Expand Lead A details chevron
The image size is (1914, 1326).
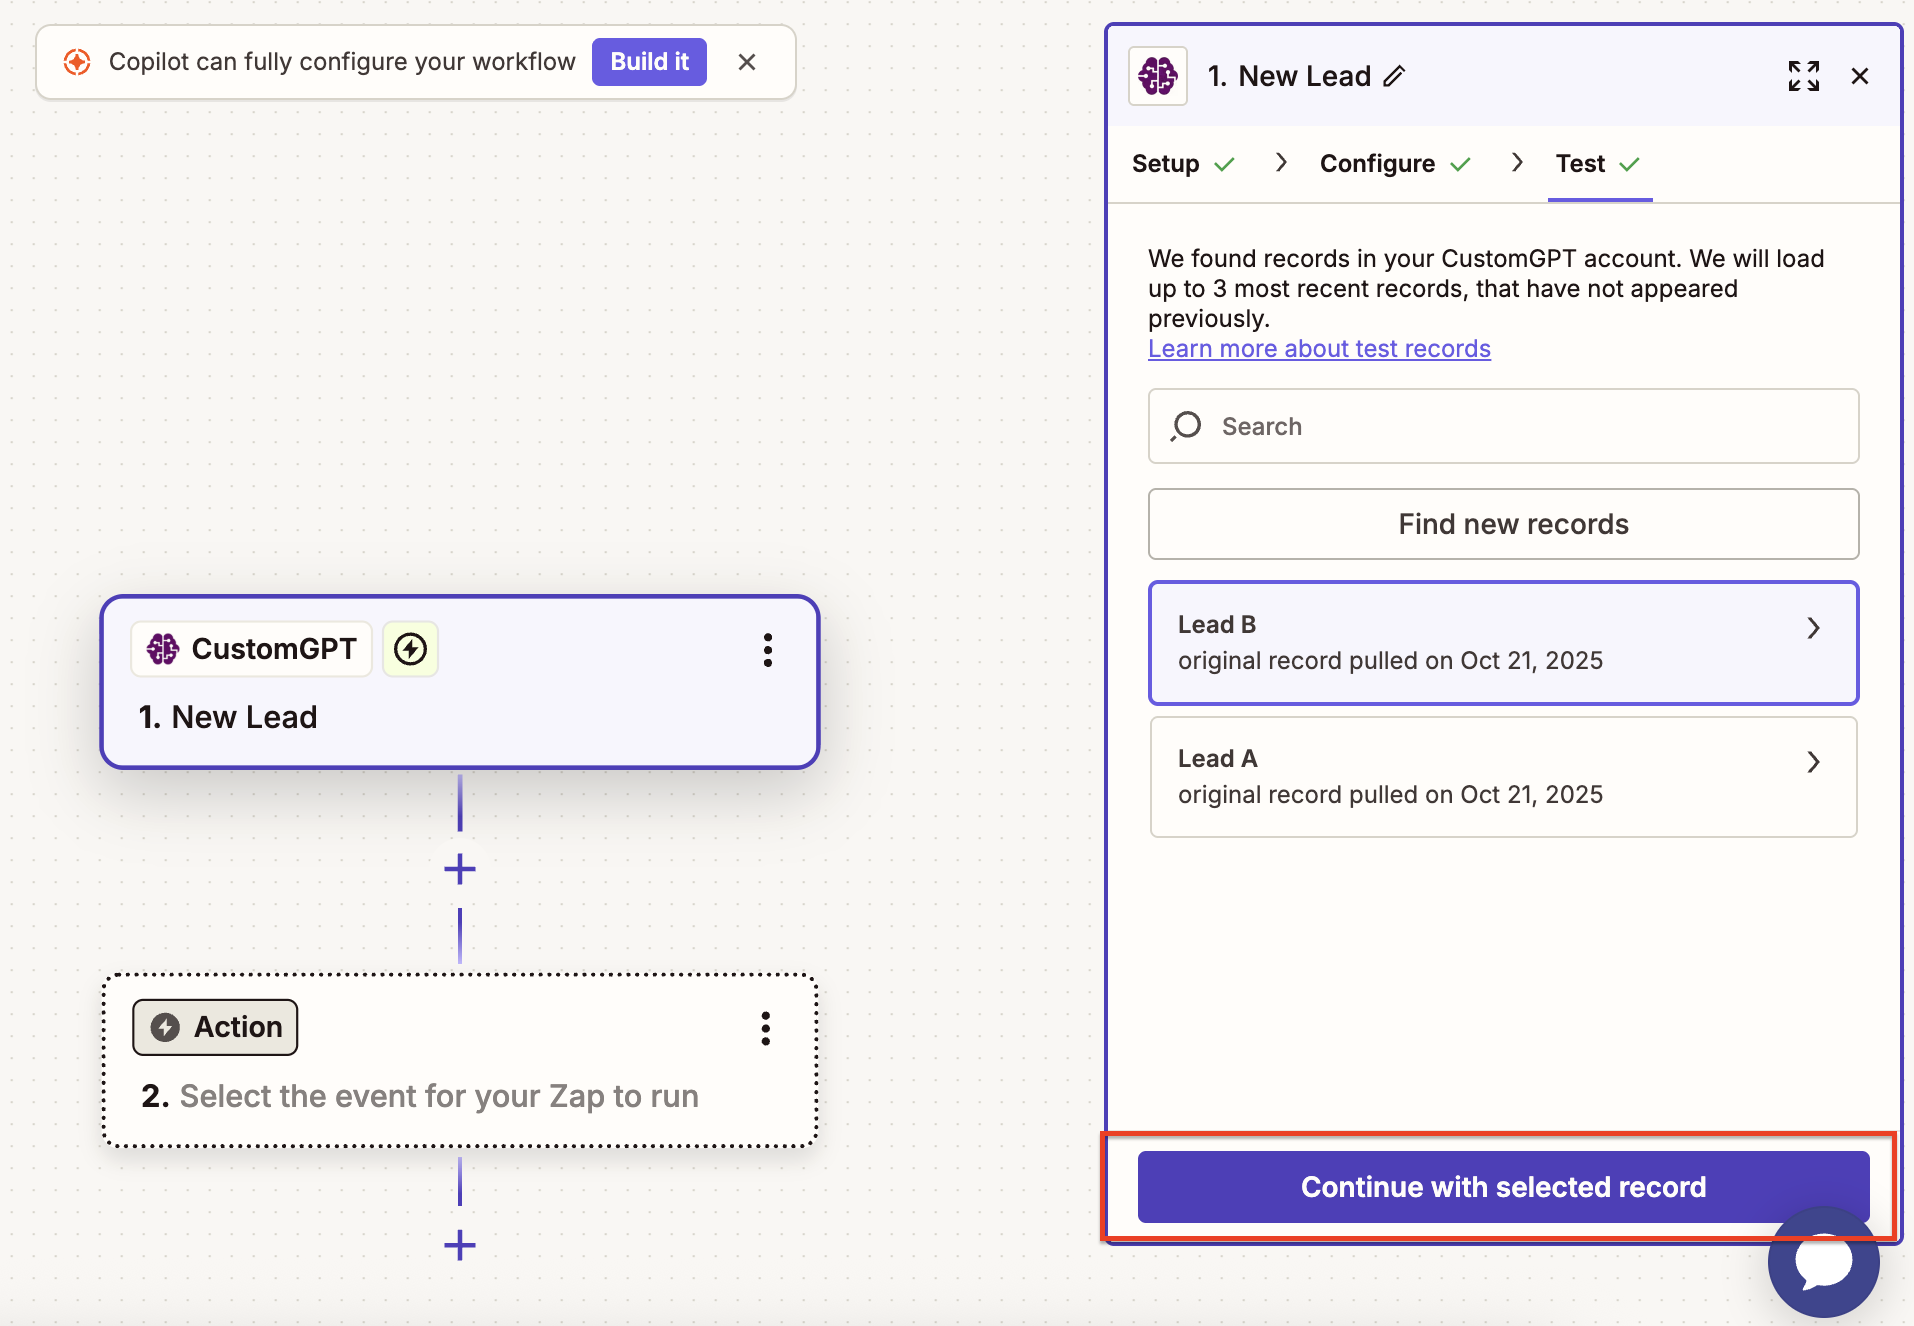click(x=1813, y=762)
